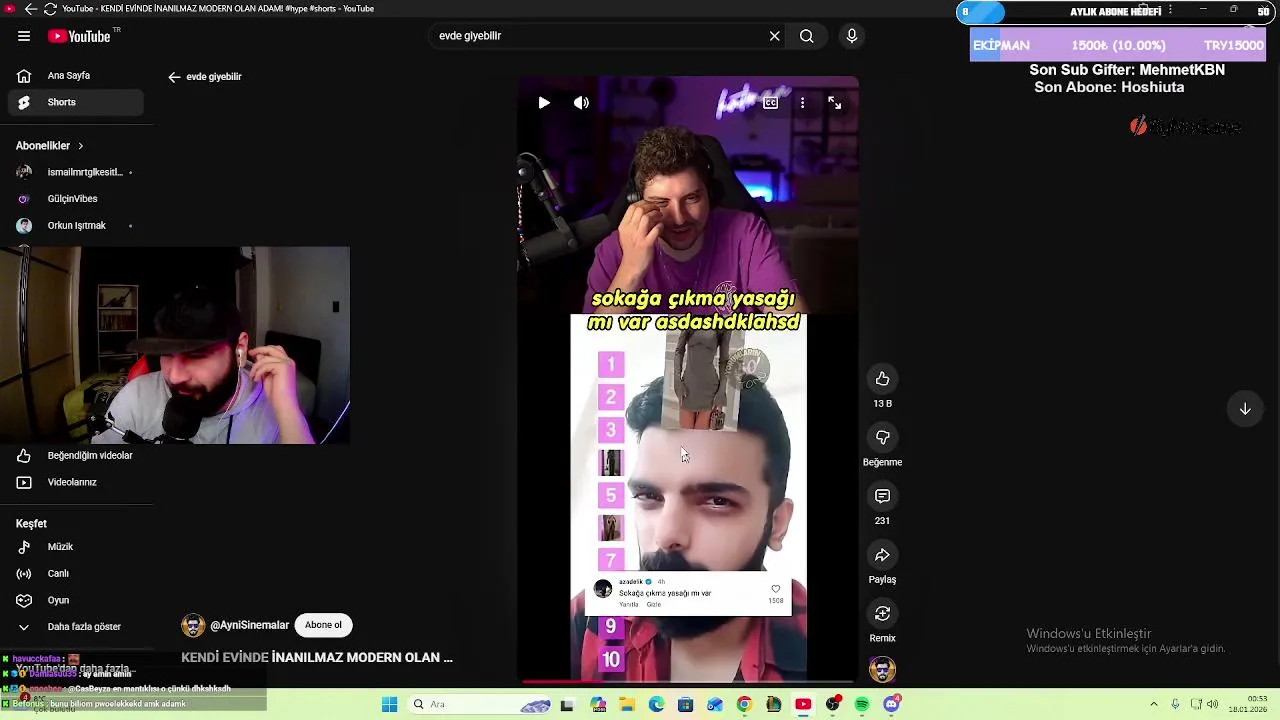Seek on the red video progress bar
Image resolution: width=1280 pixels, height=720 pixels.
pyautogui.click(x=687, y=682)
